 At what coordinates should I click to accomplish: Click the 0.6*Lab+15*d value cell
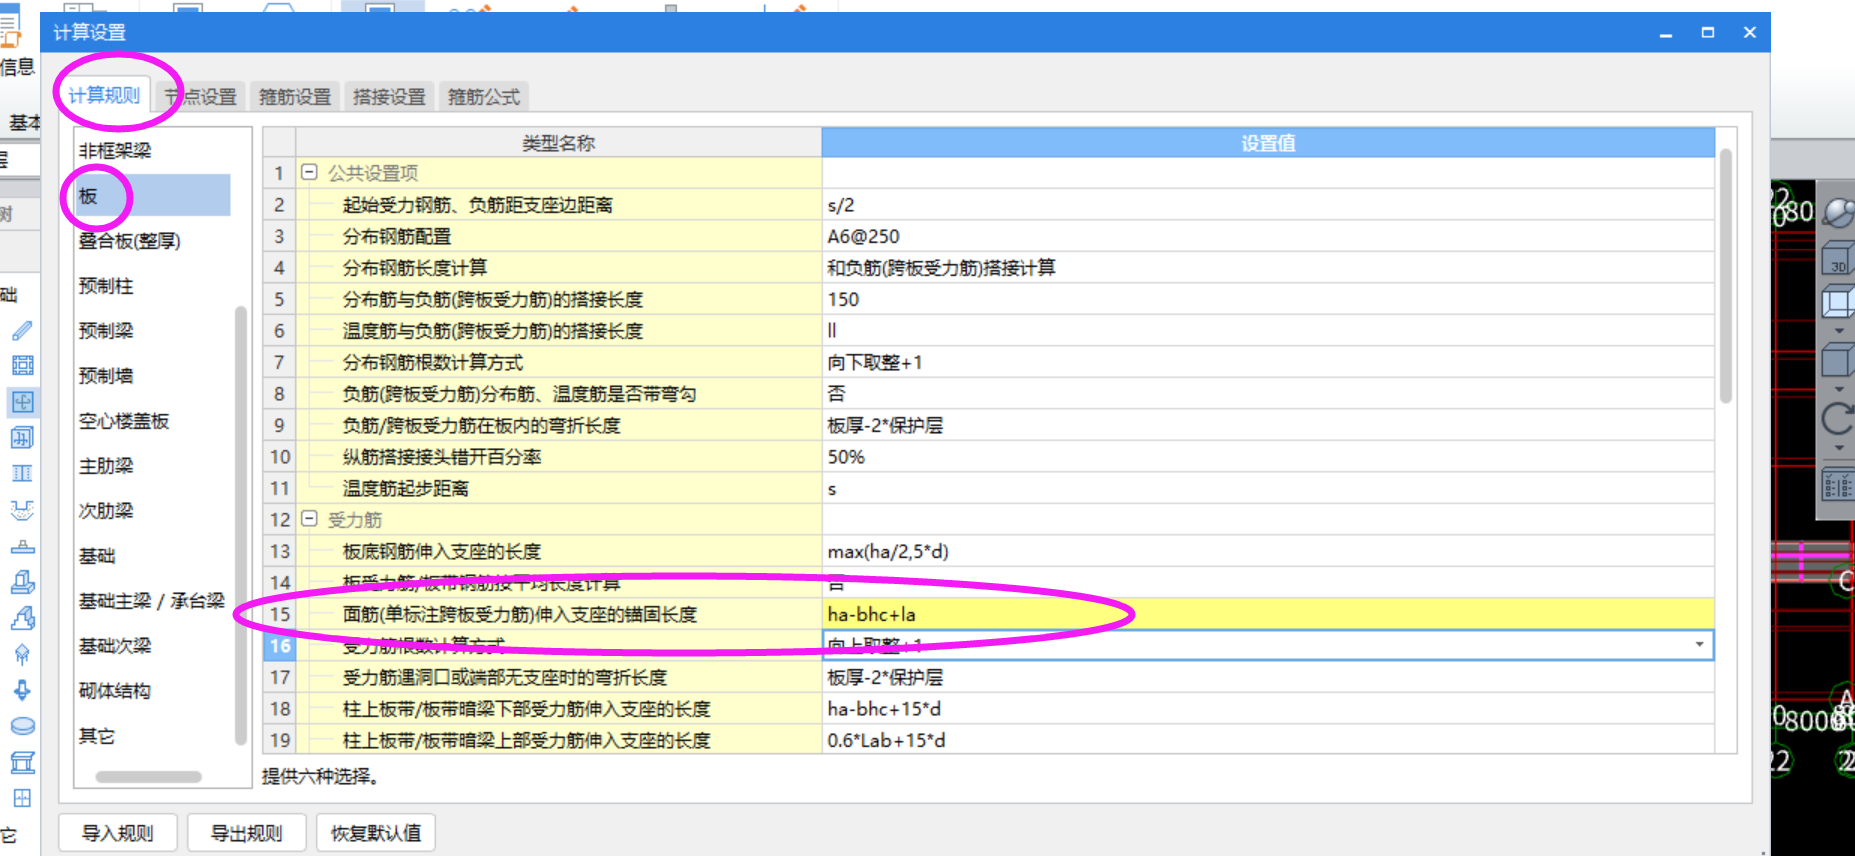tap(1268, 740)
